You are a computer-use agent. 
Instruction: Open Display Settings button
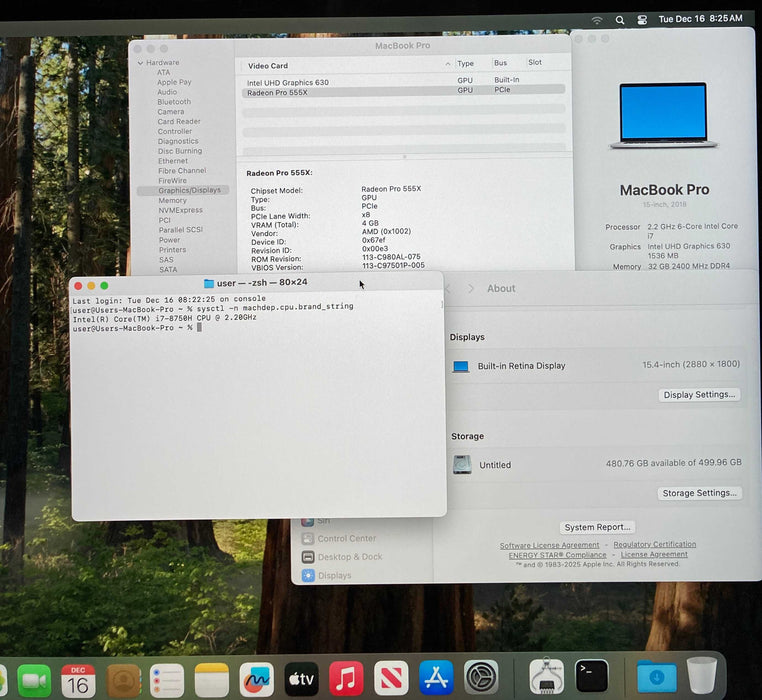coord(699,395)
